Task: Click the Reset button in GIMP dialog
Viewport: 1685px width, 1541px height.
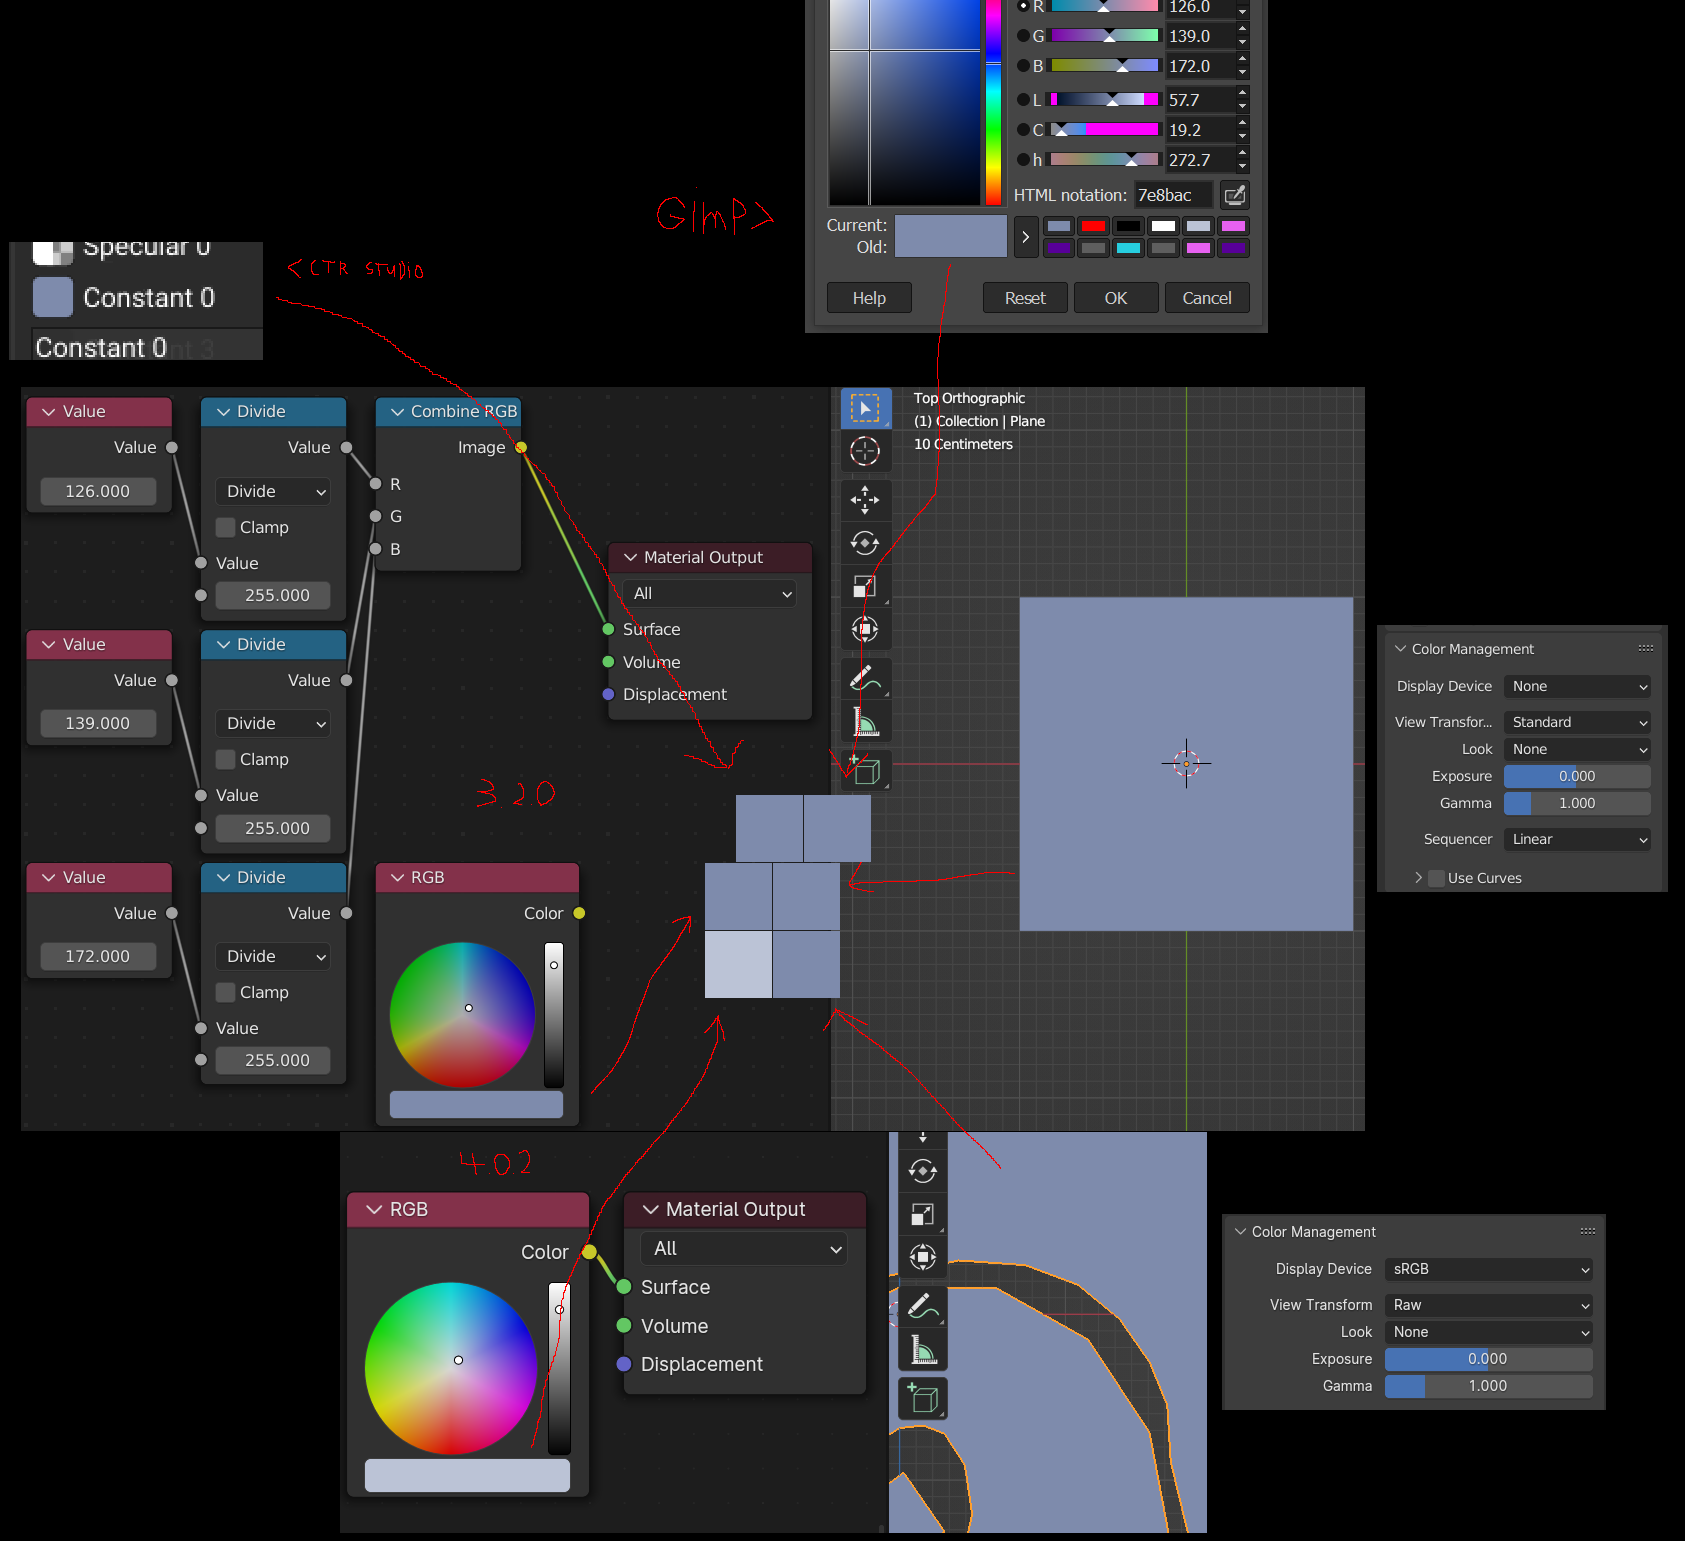Action: pos(1025,298)
